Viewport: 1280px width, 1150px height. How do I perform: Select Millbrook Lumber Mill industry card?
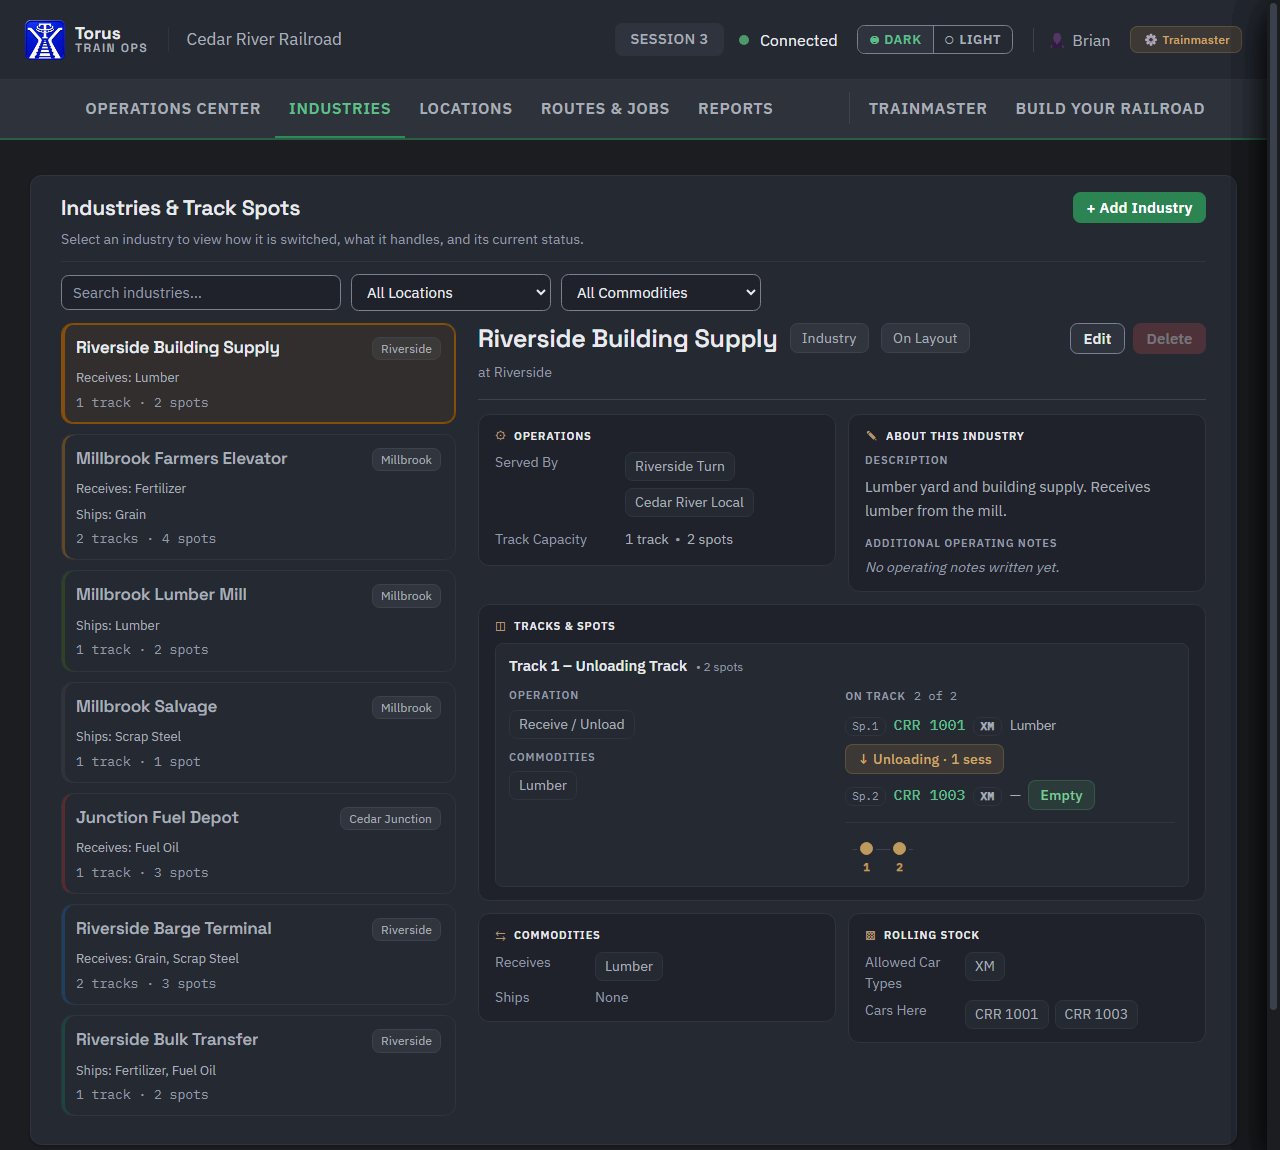pos(258,621)
